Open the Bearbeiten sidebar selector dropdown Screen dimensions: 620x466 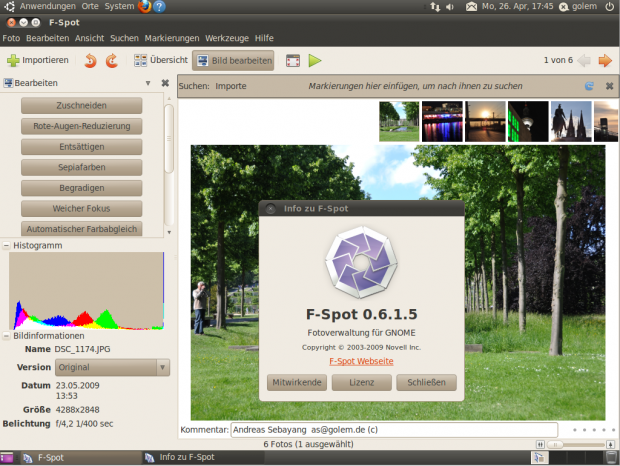[x=148, y=83]
